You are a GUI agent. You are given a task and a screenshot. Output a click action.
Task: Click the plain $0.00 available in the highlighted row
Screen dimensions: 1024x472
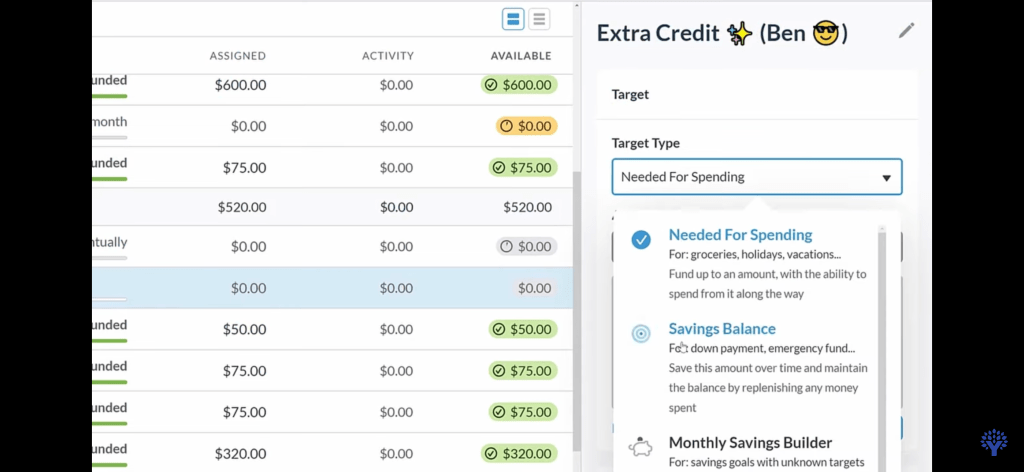pos(534,289)
